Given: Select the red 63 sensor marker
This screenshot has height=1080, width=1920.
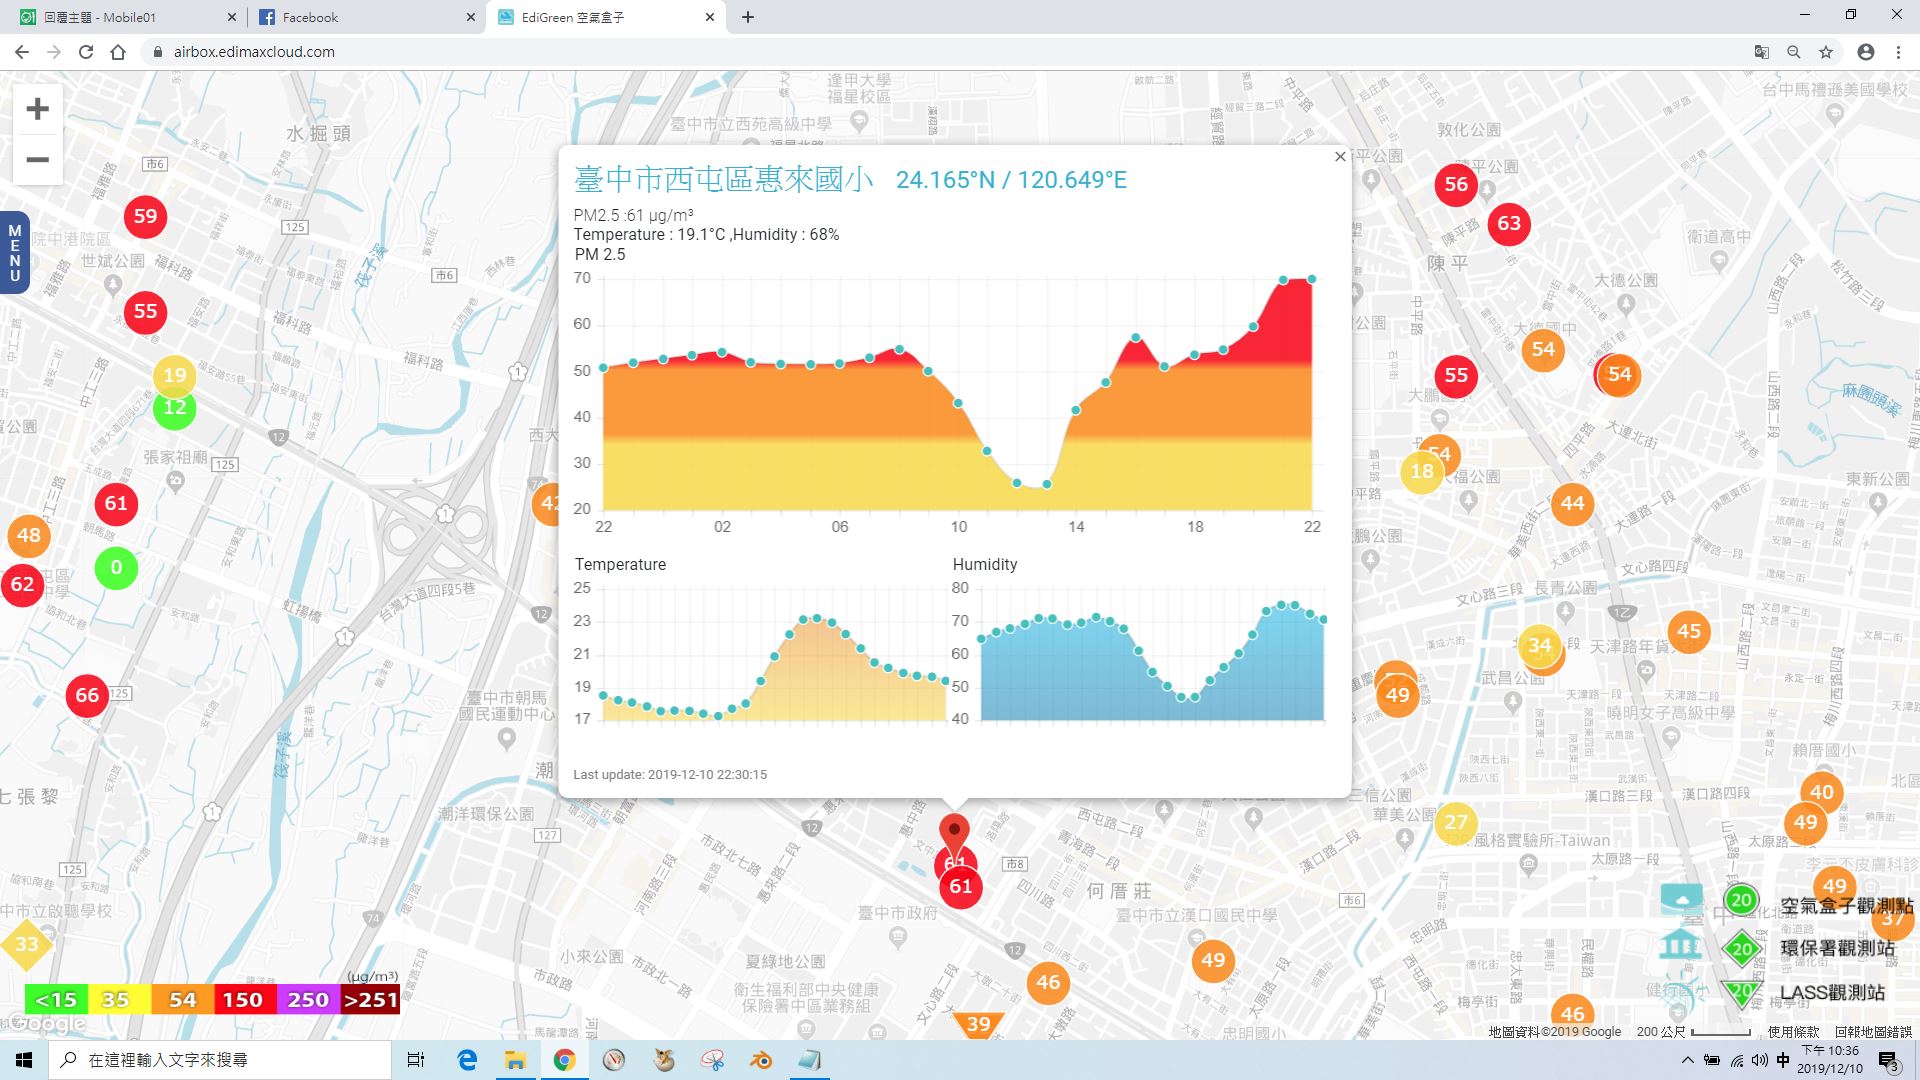Looking at the screenshot, I should (1509, 223).
